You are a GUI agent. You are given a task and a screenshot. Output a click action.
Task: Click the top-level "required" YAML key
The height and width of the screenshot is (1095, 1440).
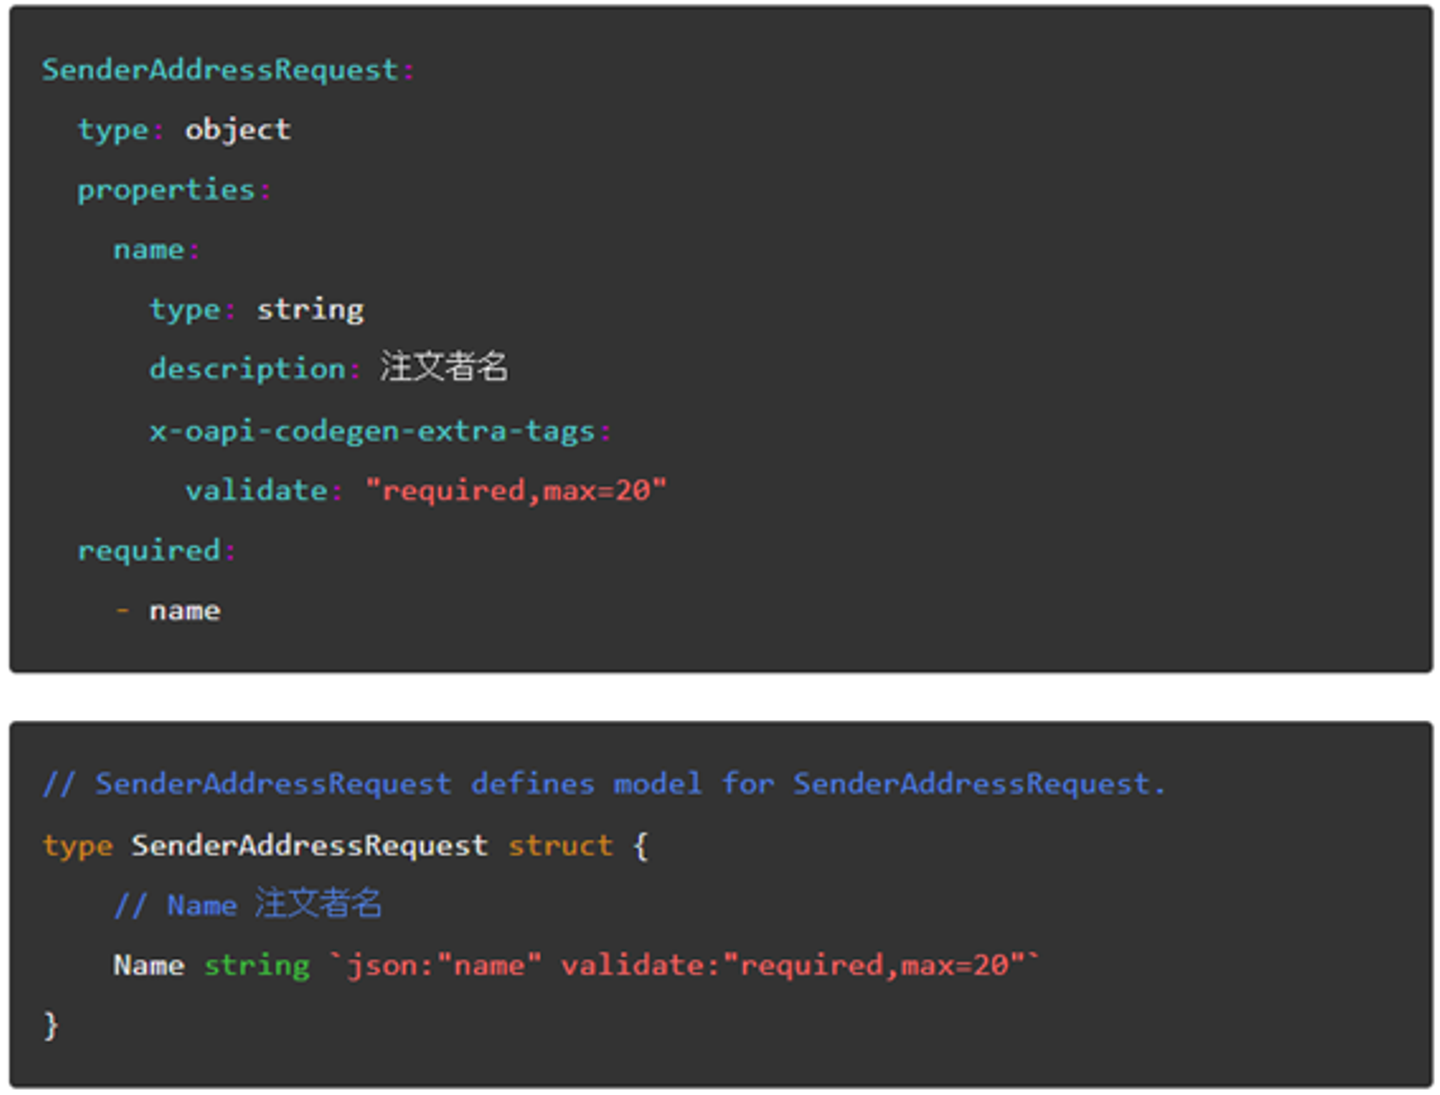(x=149, y=550)
